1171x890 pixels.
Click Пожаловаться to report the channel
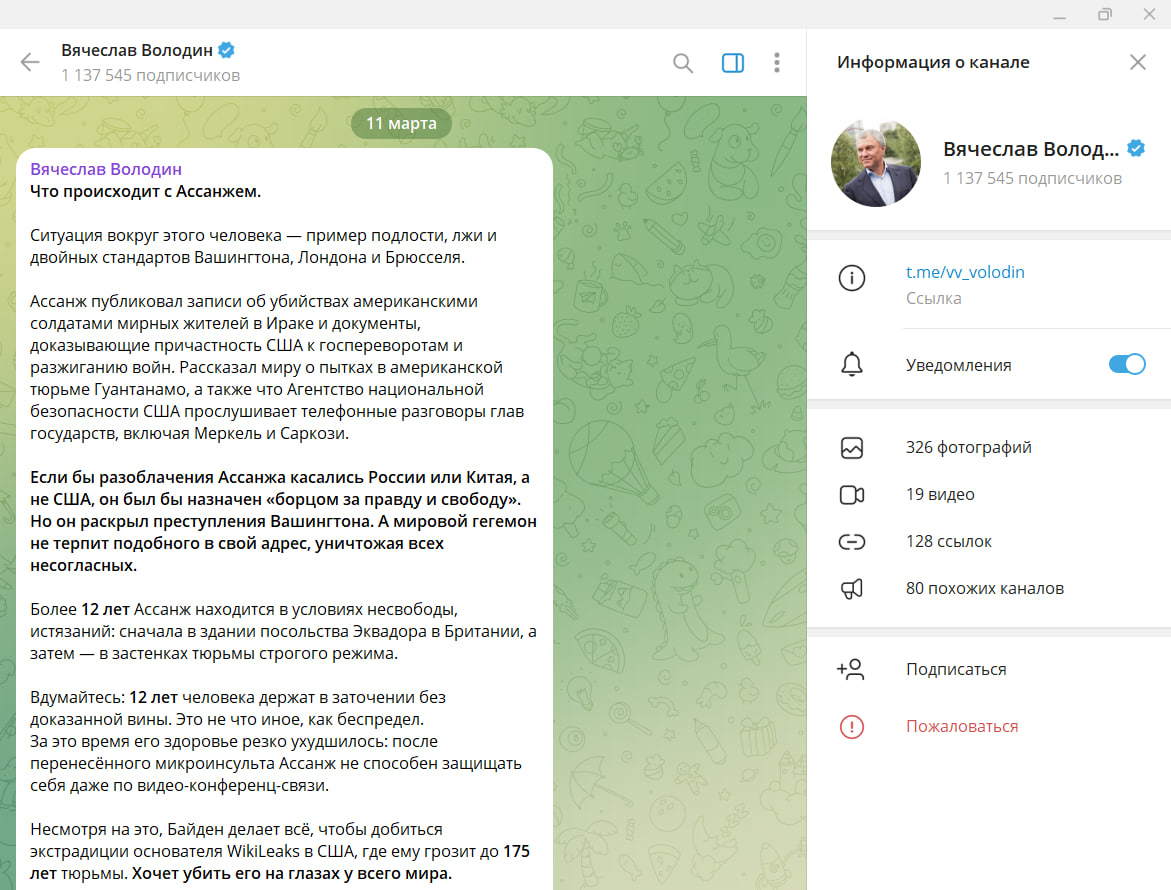click(962, 726)
